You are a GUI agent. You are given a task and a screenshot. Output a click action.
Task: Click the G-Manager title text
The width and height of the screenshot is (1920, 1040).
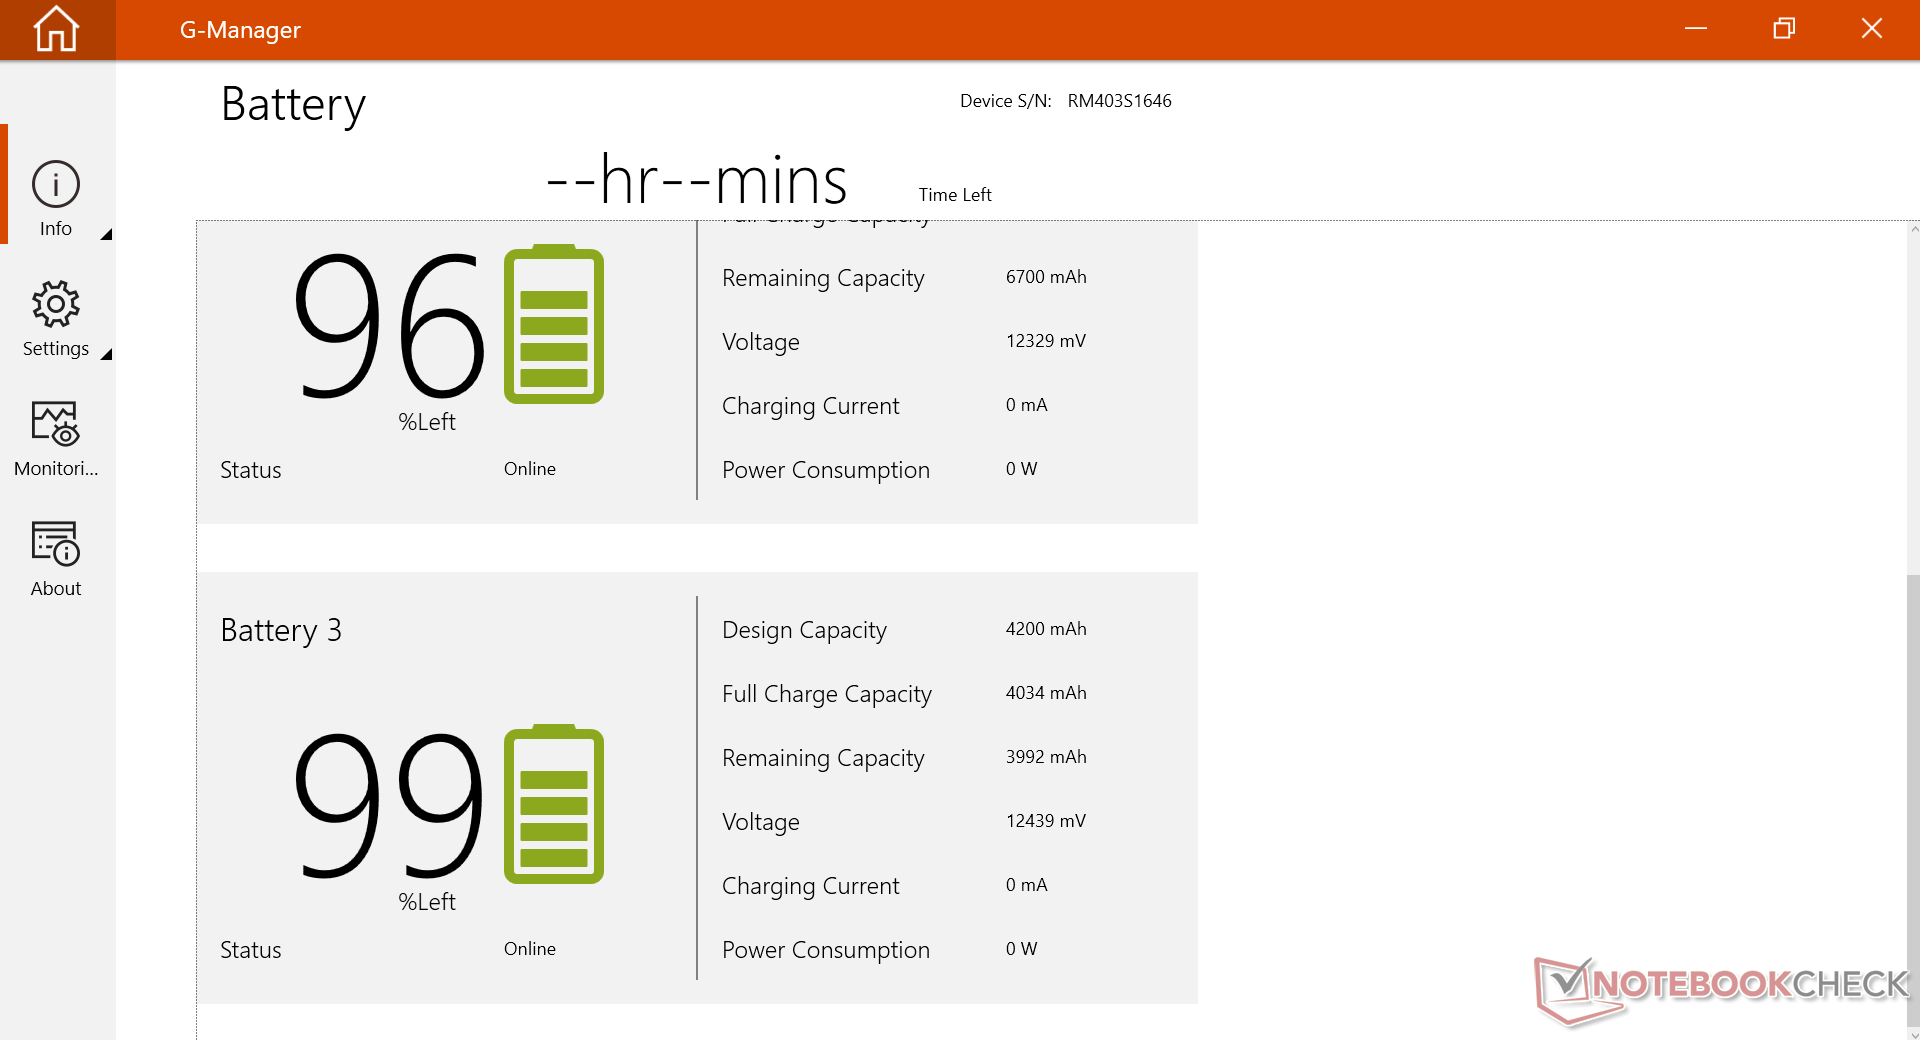pos(240,30)
